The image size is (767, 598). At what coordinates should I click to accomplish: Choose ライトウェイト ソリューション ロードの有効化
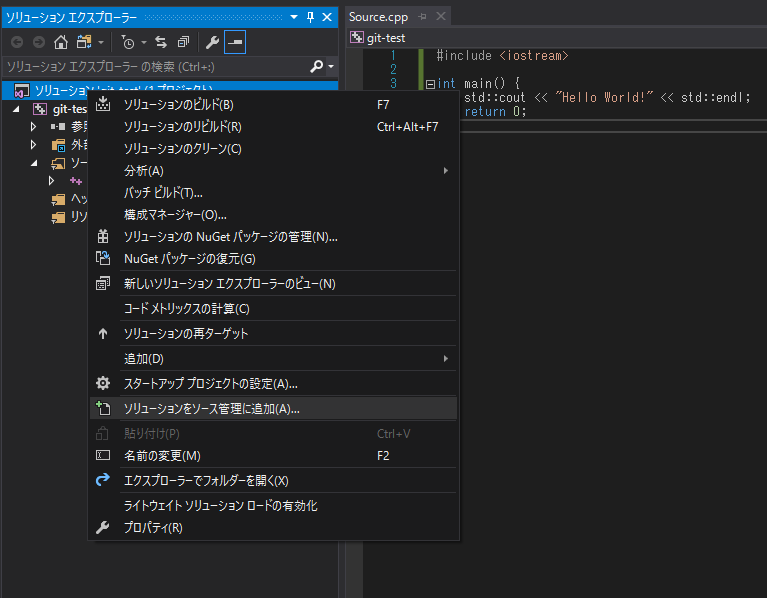point(273,506)
